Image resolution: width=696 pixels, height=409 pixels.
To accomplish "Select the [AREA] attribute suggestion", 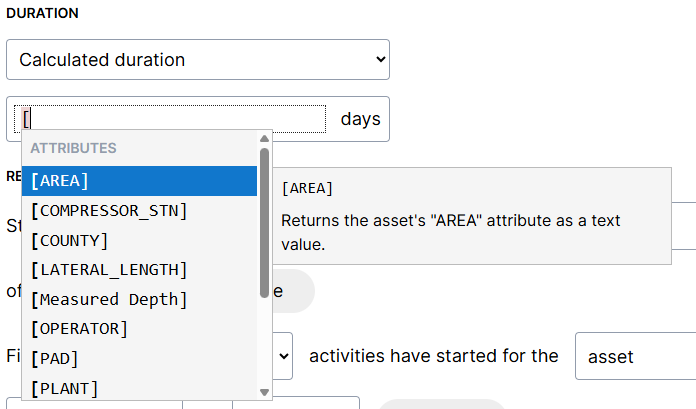I will point(139,181).
